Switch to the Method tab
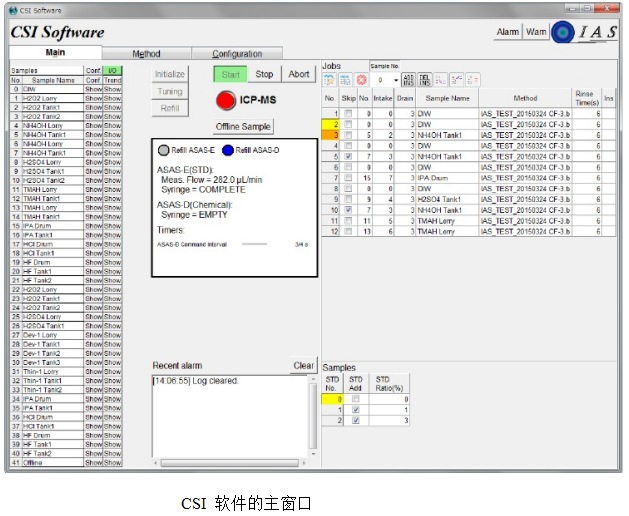 tap(146, 54)
